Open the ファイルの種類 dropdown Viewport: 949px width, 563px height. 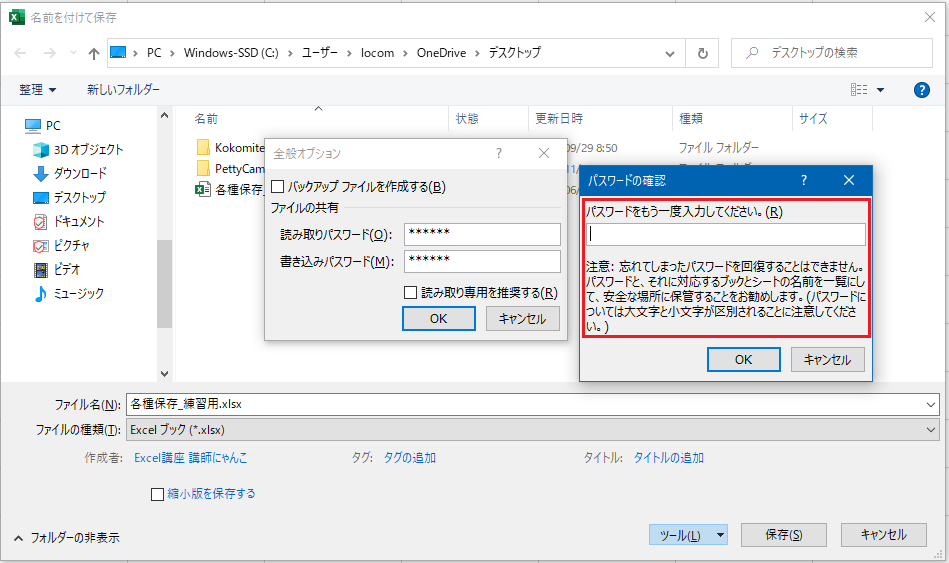click(x=533, y=430)
